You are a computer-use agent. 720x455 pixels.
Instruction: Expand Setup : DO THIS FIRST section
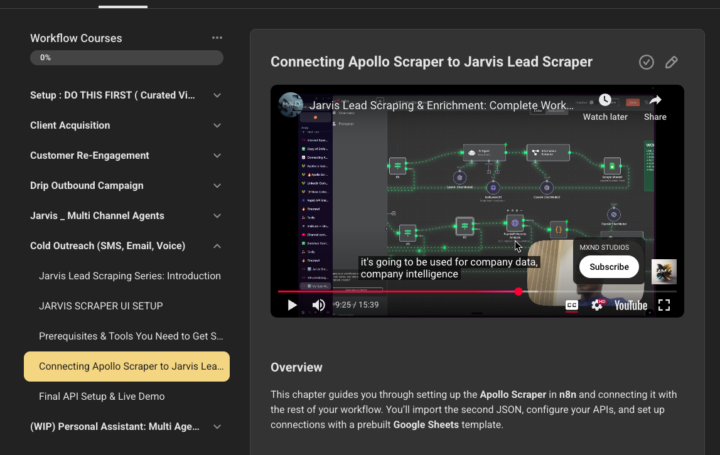pos(217,95)
